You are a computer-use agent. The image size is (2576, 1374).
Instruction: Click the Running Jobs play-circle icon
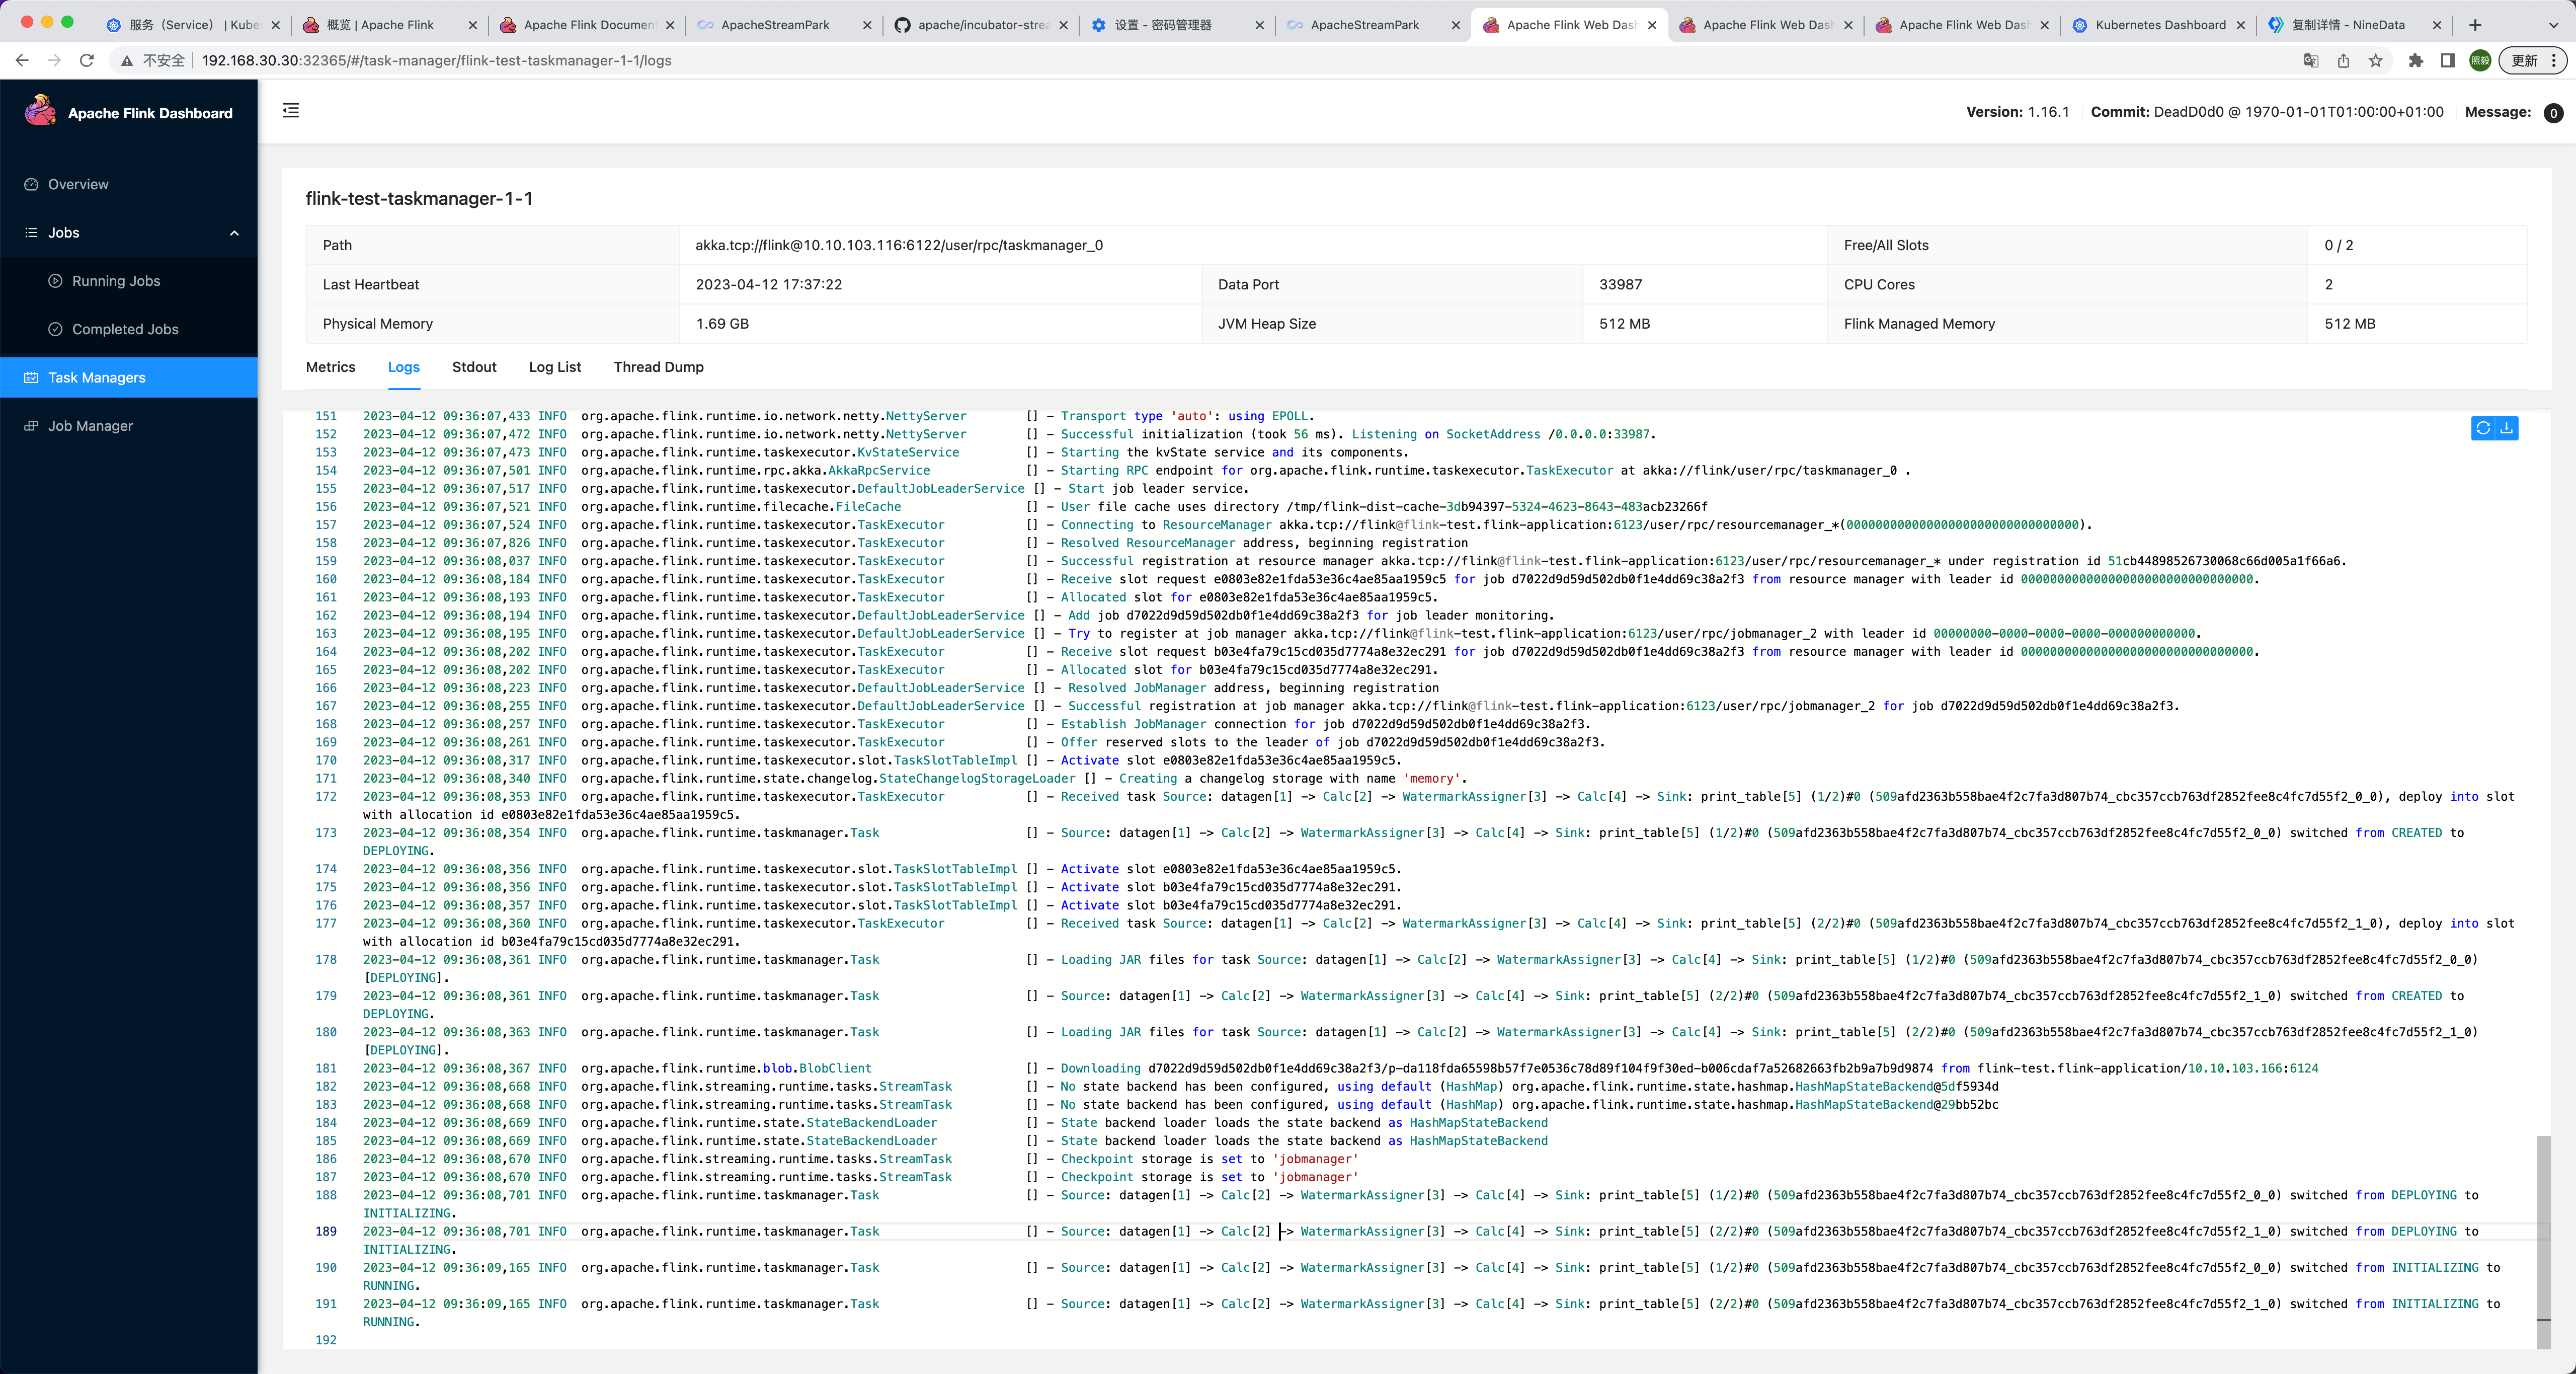pyautogui.click(x=56, y=281)
